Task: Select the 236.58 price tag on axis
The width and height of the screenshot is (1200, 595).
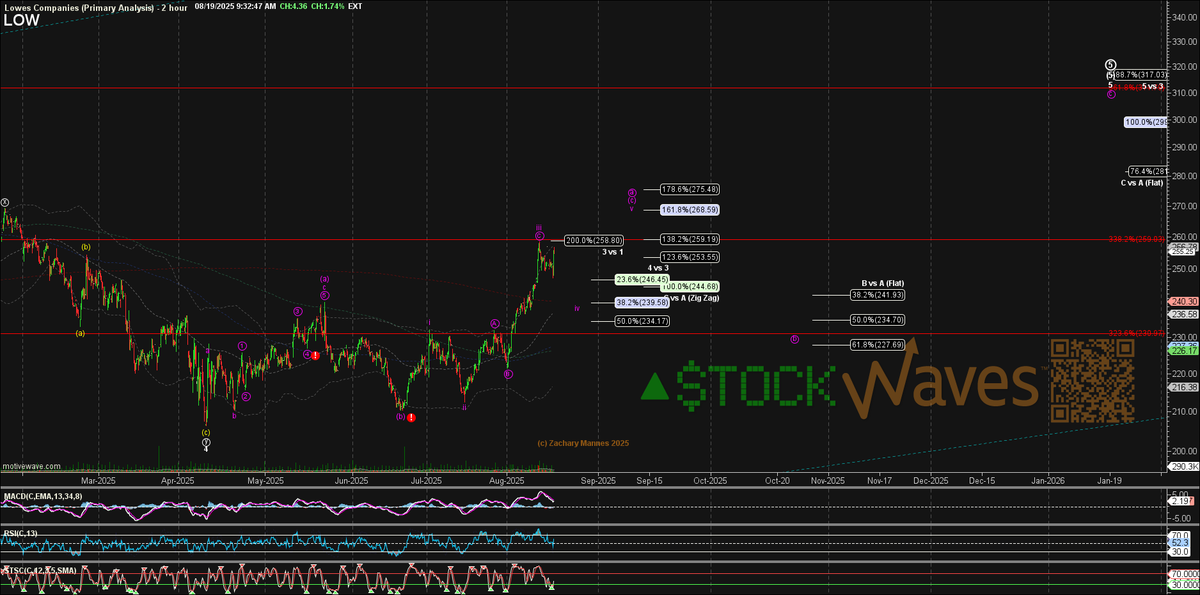Action: tap(1183, 313)
